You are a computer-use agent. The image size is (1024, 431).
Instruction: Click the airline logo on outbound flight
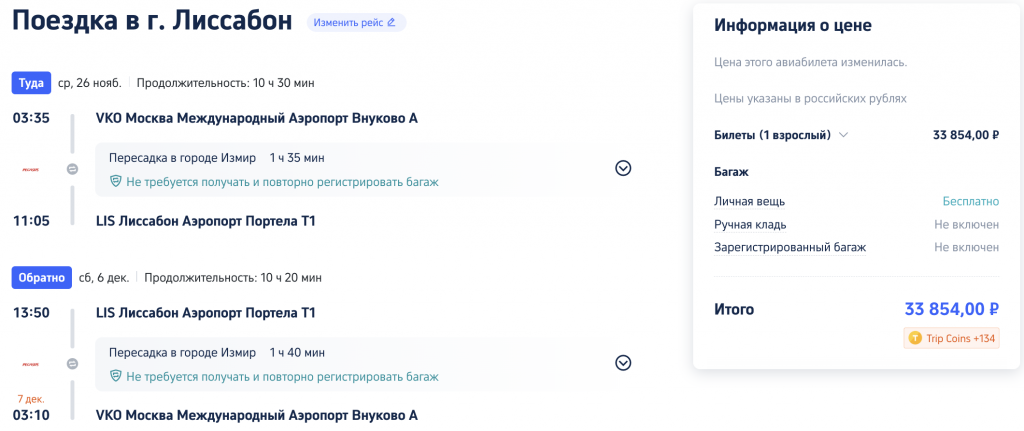tap(31, 169)
